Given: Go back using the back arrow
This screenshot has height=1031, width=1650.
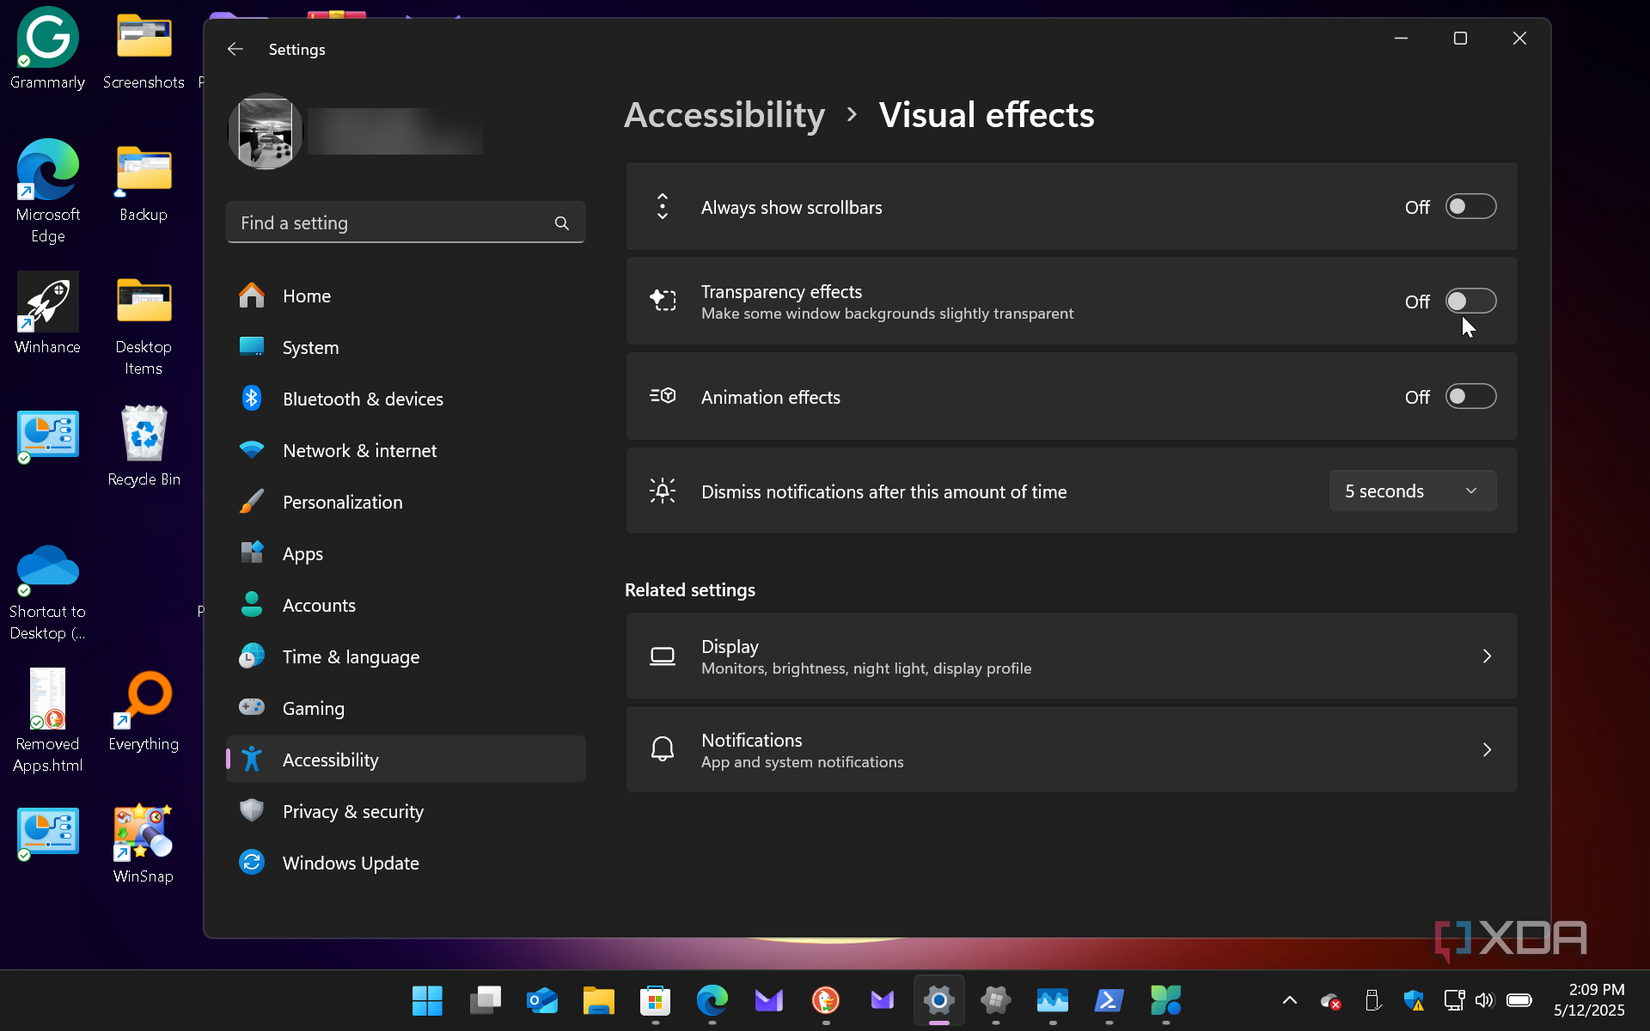Looking at the screenshot, I should pyautogui.click(x=234, y=48).
